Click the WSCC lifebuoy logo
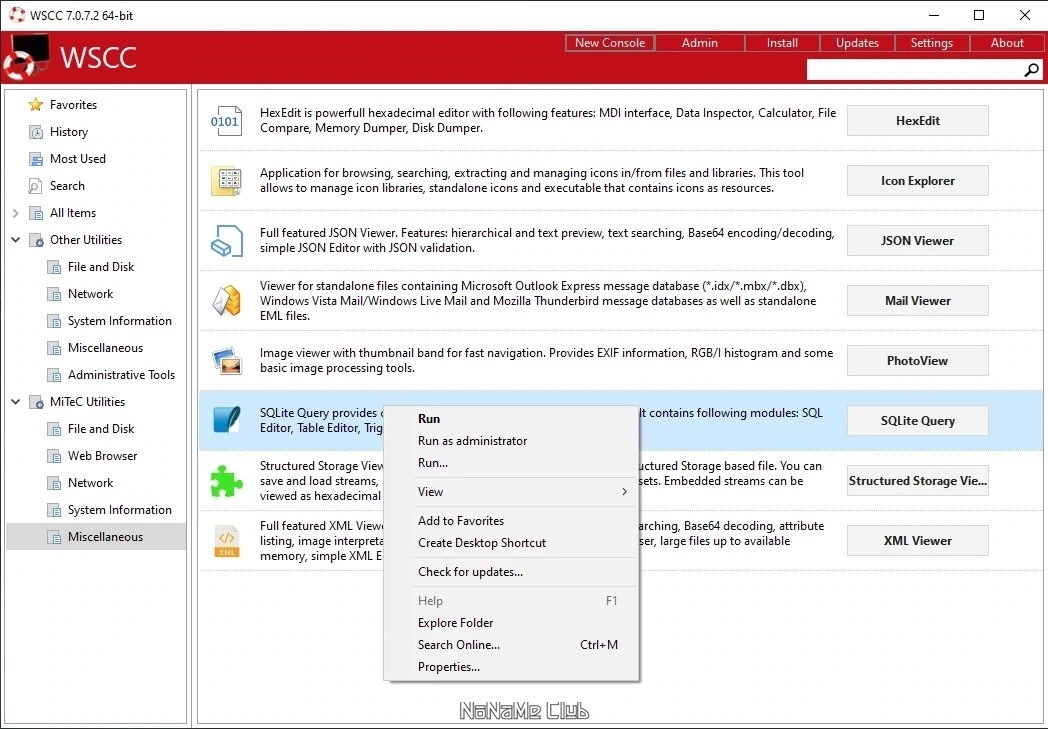 pyautogui.click(x=27, y=58)
